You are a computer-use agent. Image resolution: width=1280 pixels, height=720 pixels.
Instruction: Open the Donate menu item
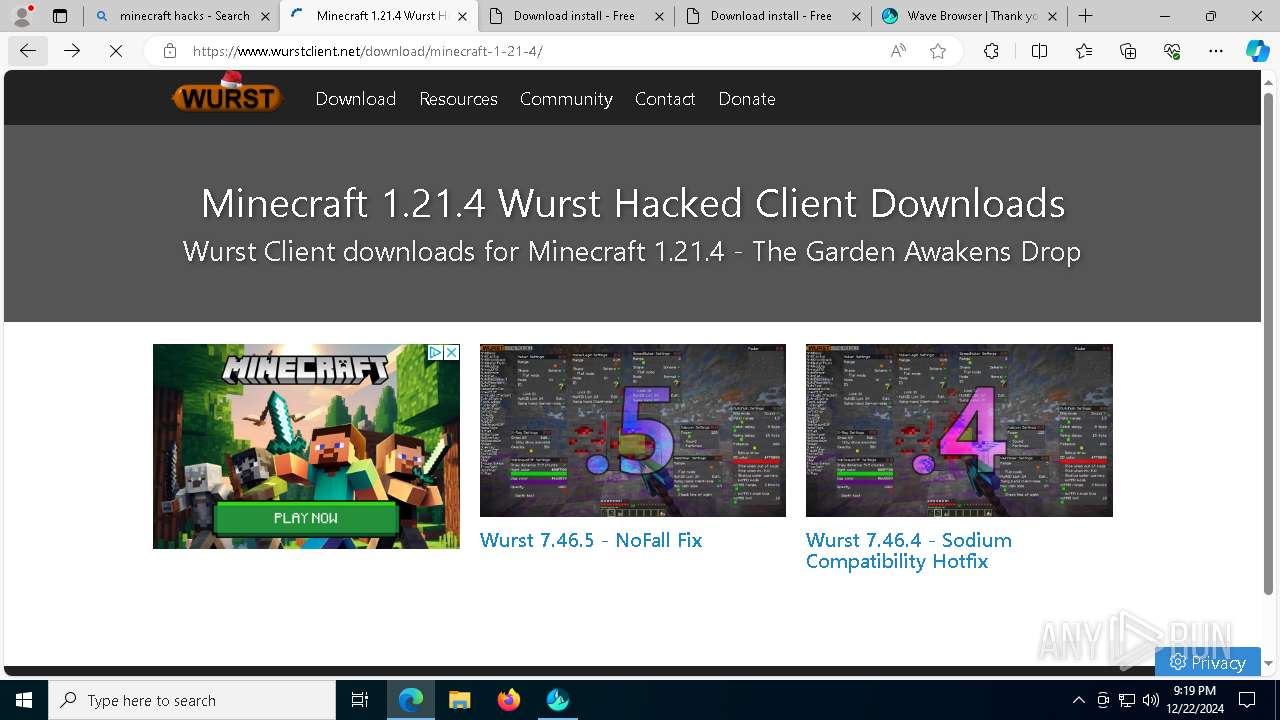click(747, 98)
